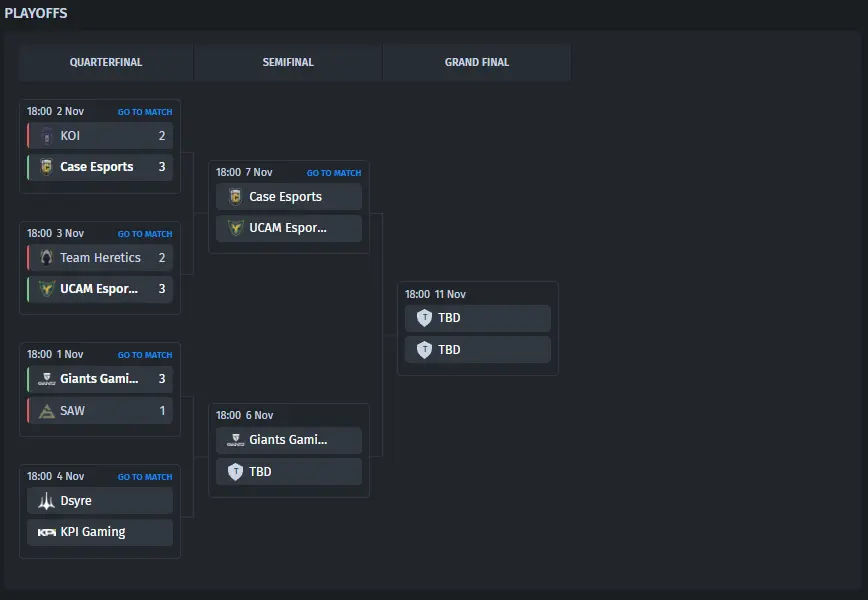Select the GRAND FINAL column header

tap(477, 62)
